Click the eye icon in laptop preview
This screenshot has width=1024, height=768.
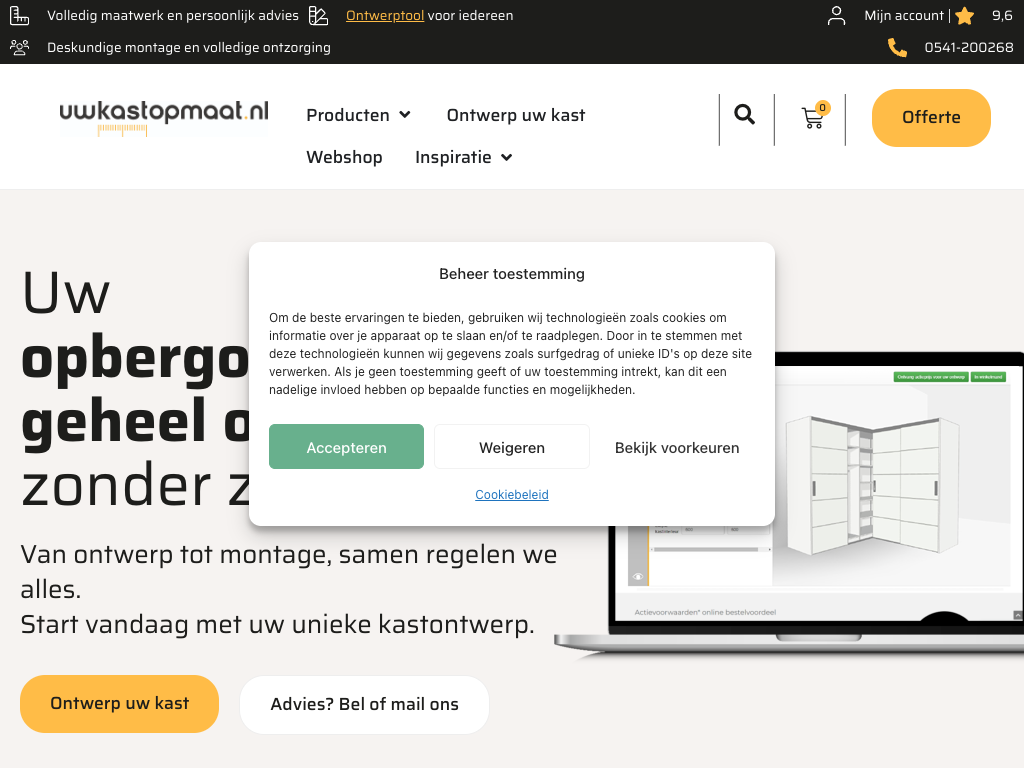coord(638,577)
